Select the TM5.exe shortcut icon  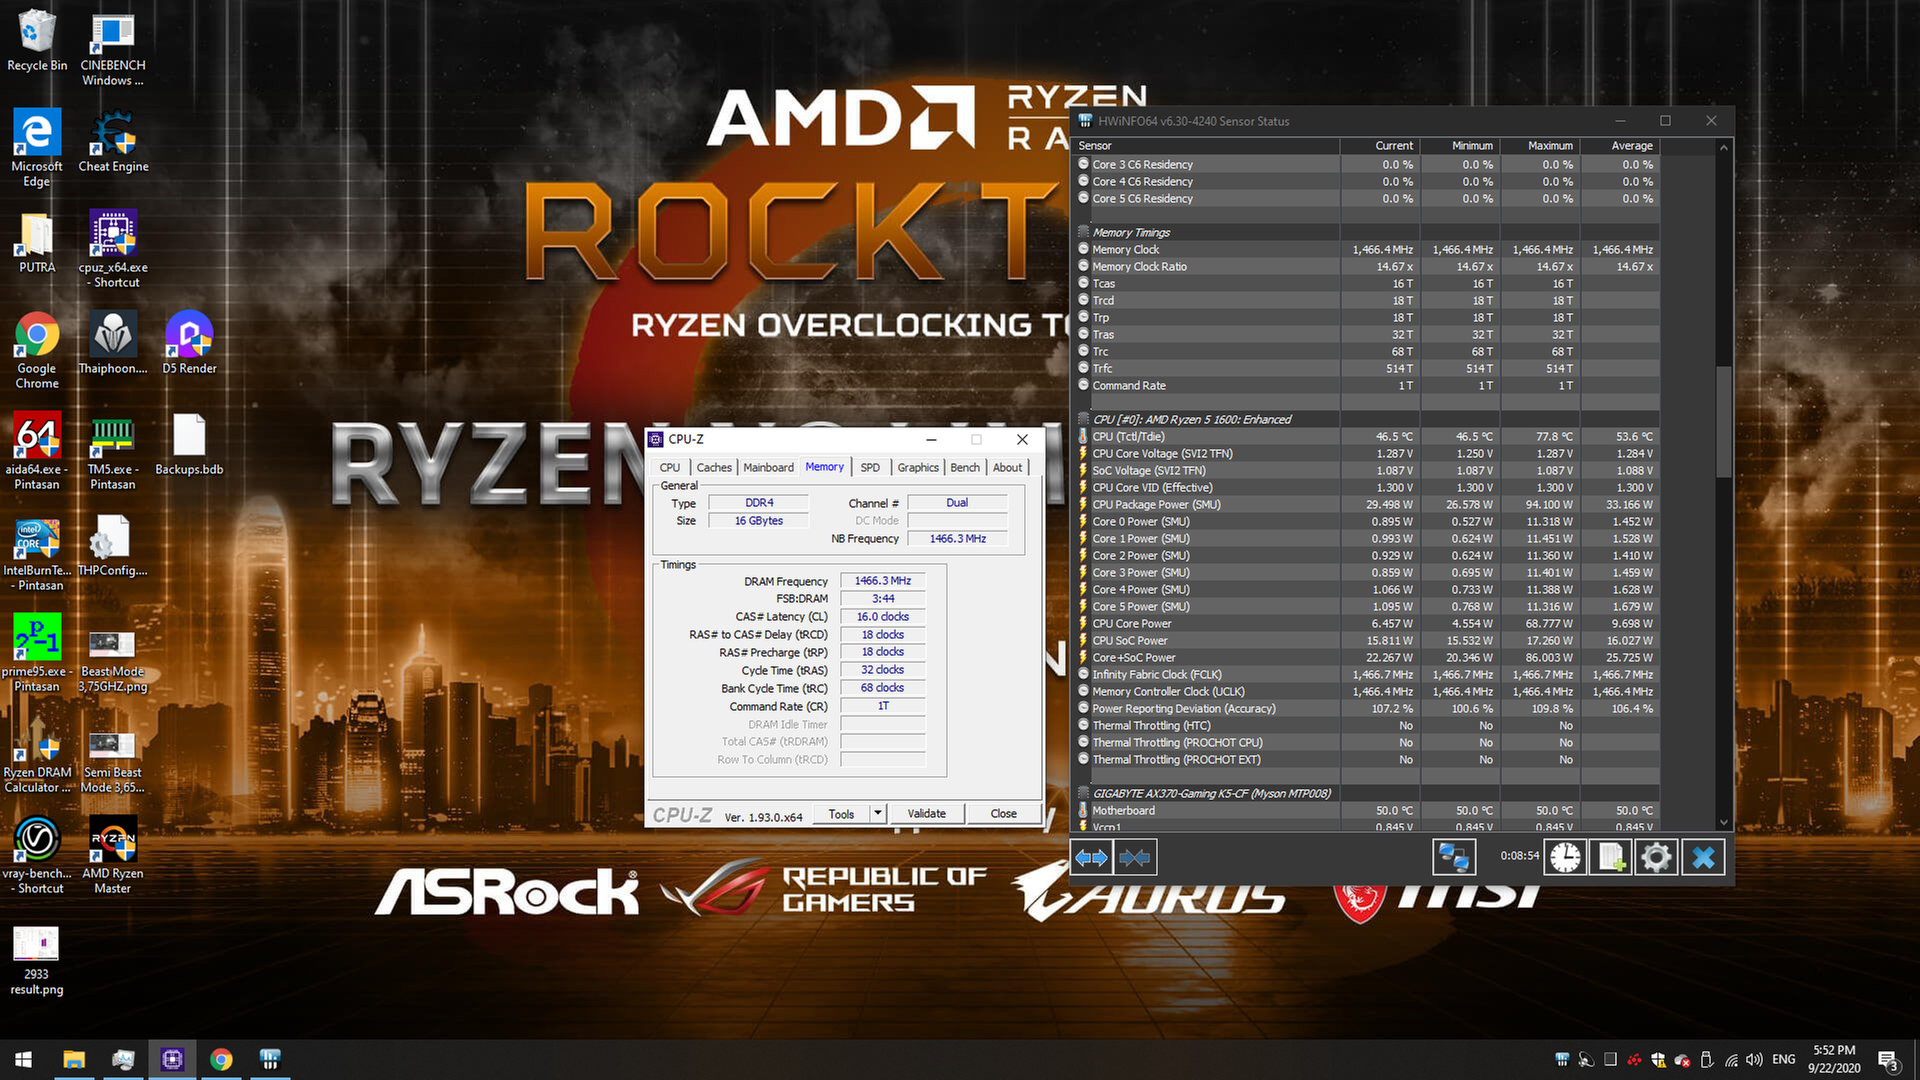(x=113, y=451)
